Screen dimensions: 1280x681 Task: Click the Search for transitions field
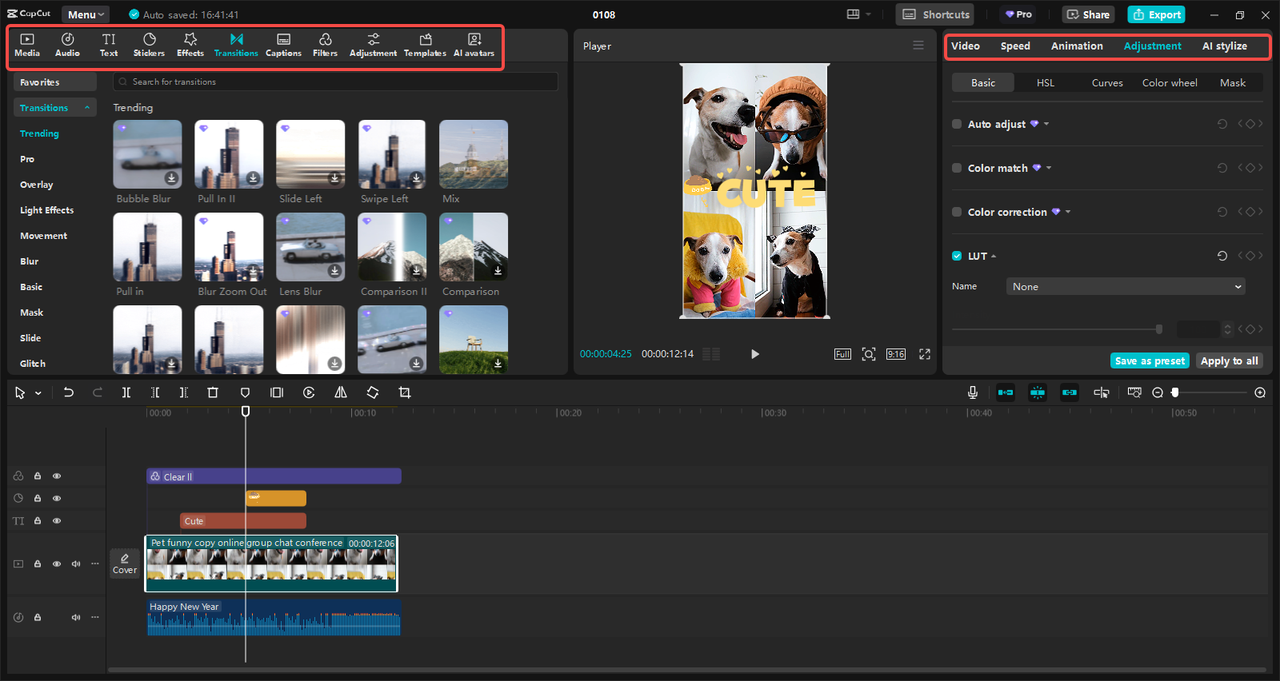pos(335,82)
